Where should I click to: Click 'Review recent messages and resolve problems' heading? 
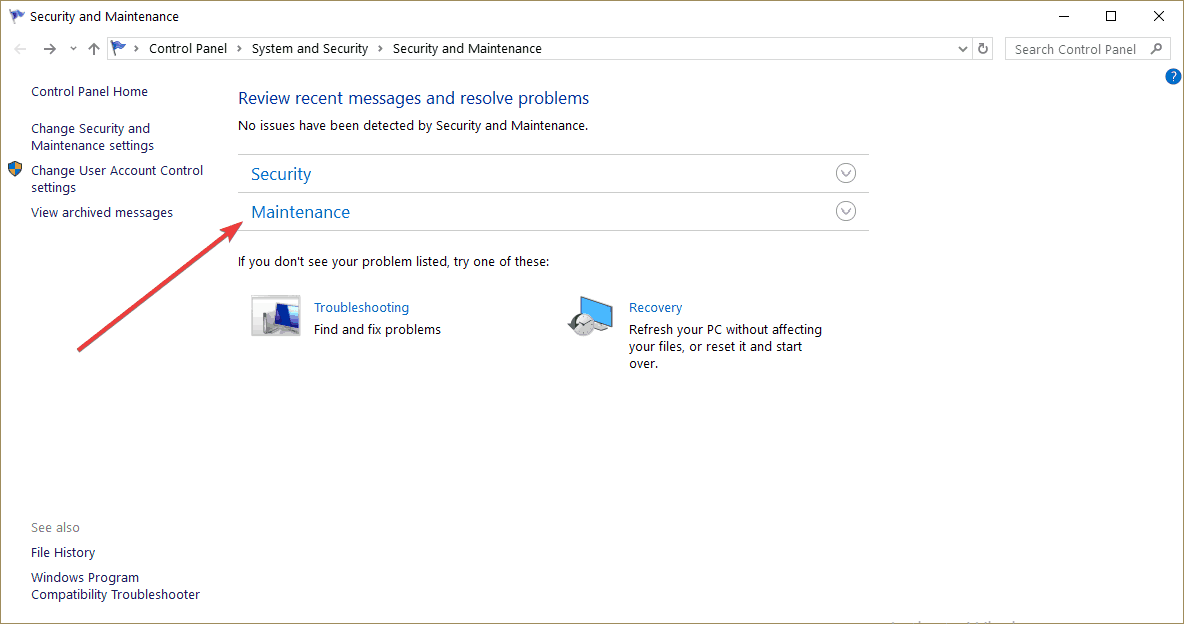click(x=413, y=98)
